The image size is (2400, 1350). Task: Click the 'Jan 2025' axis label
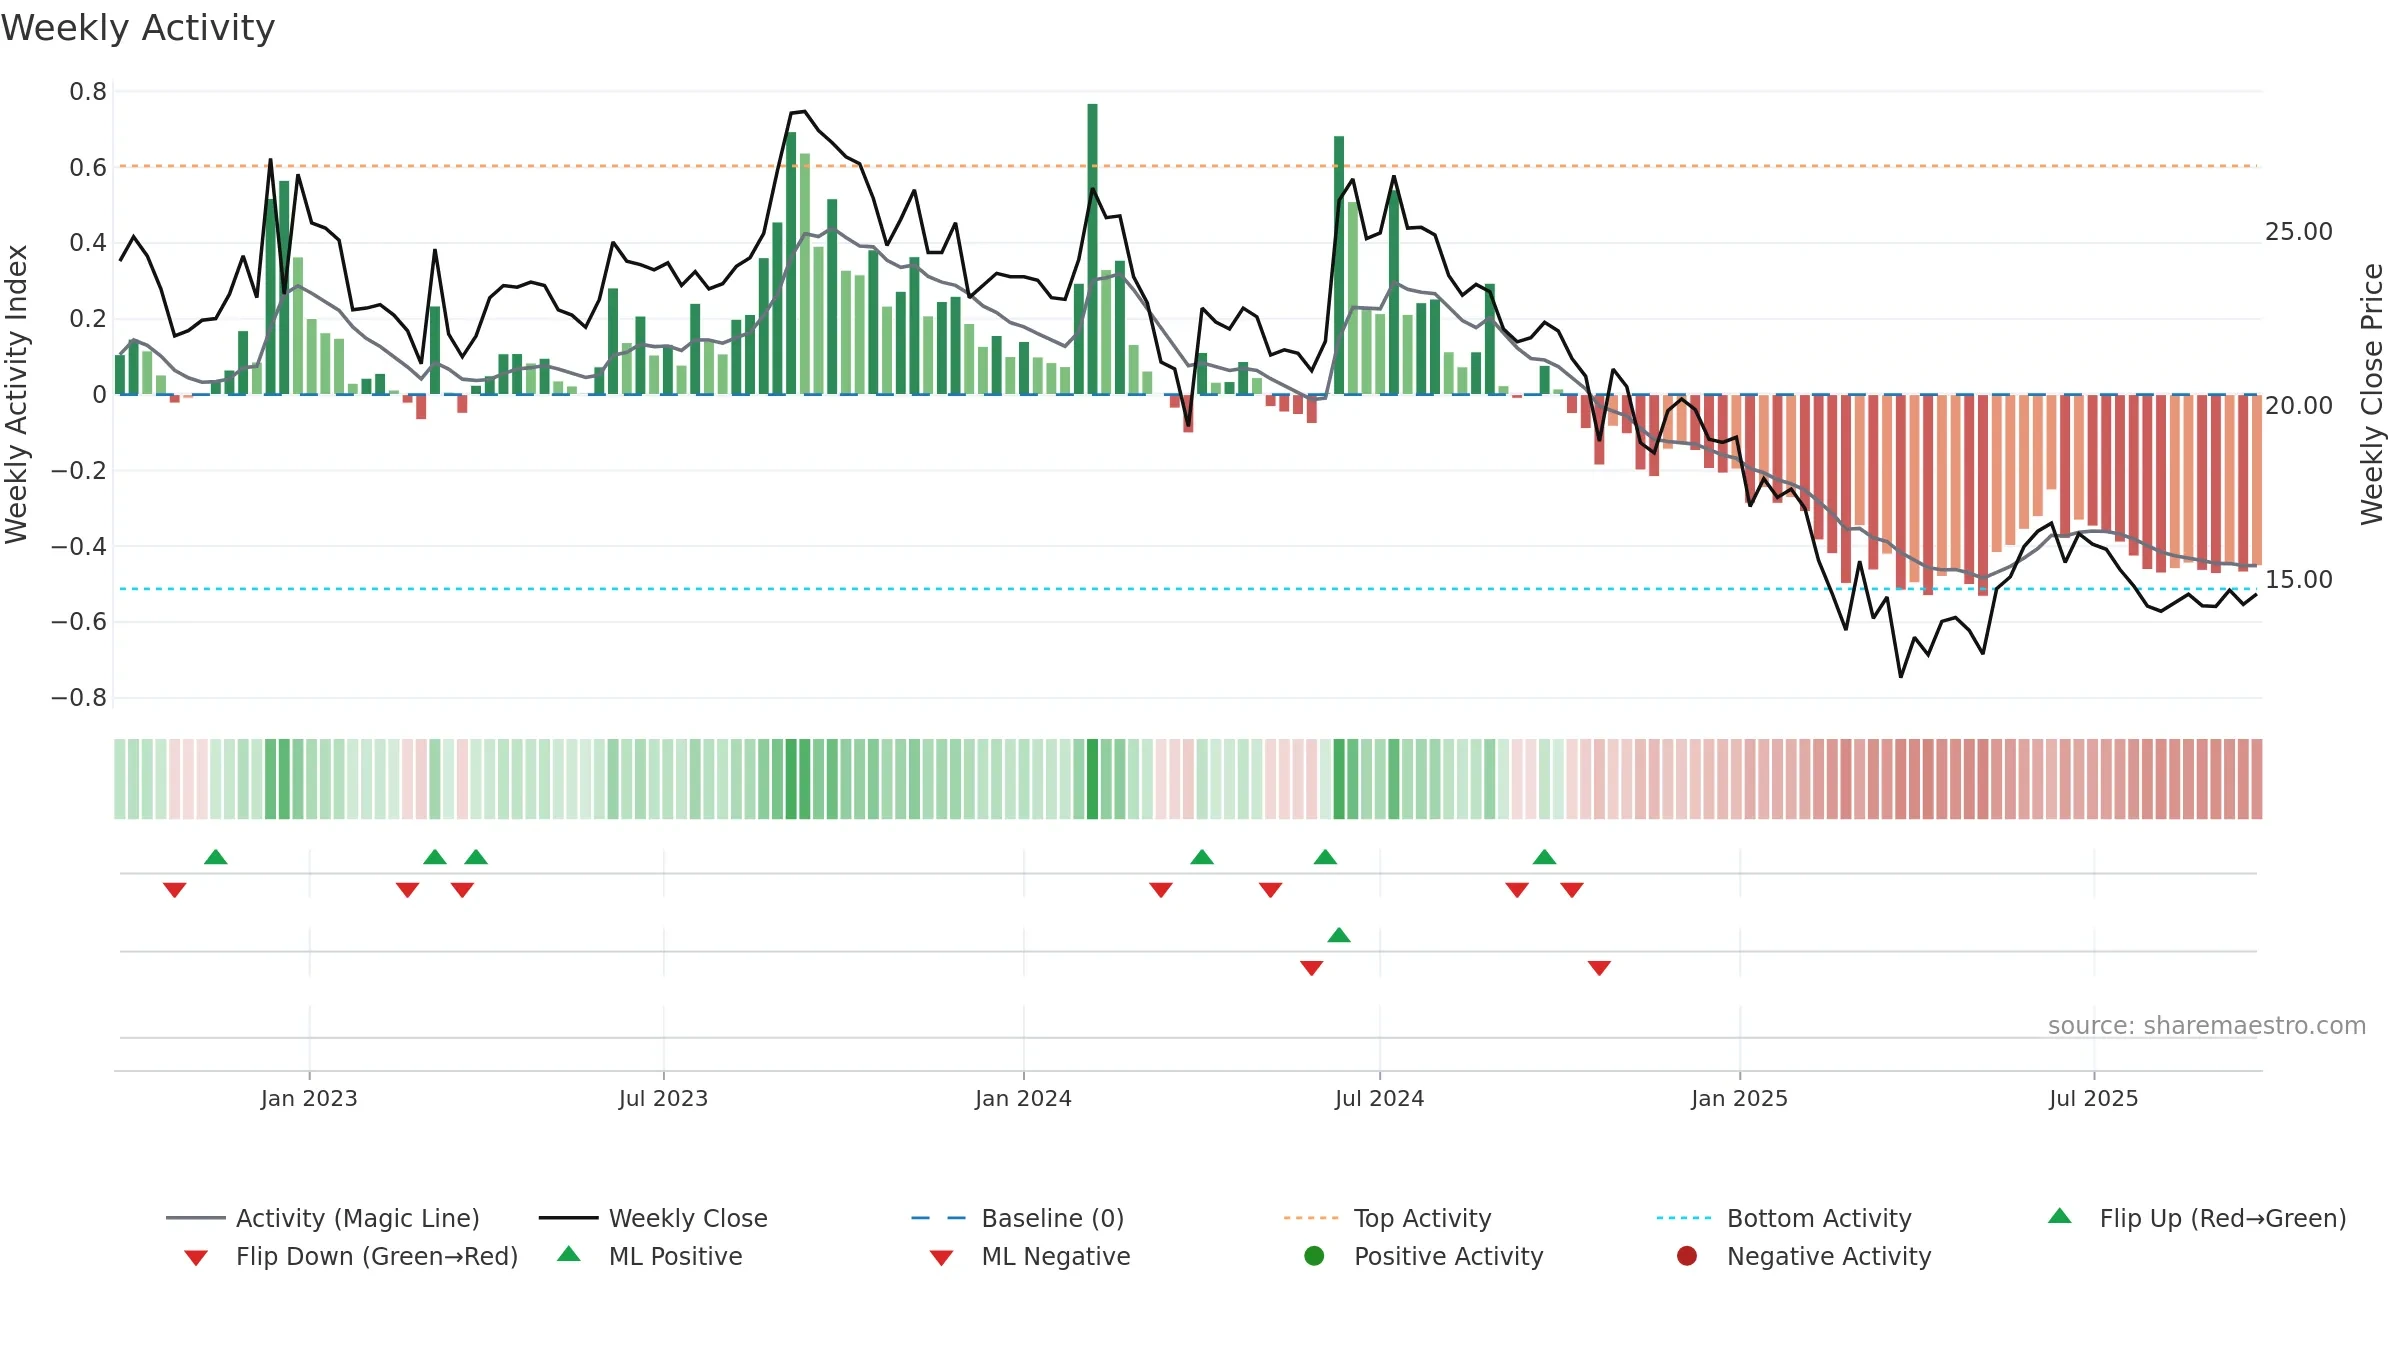click(1739, 1098)
